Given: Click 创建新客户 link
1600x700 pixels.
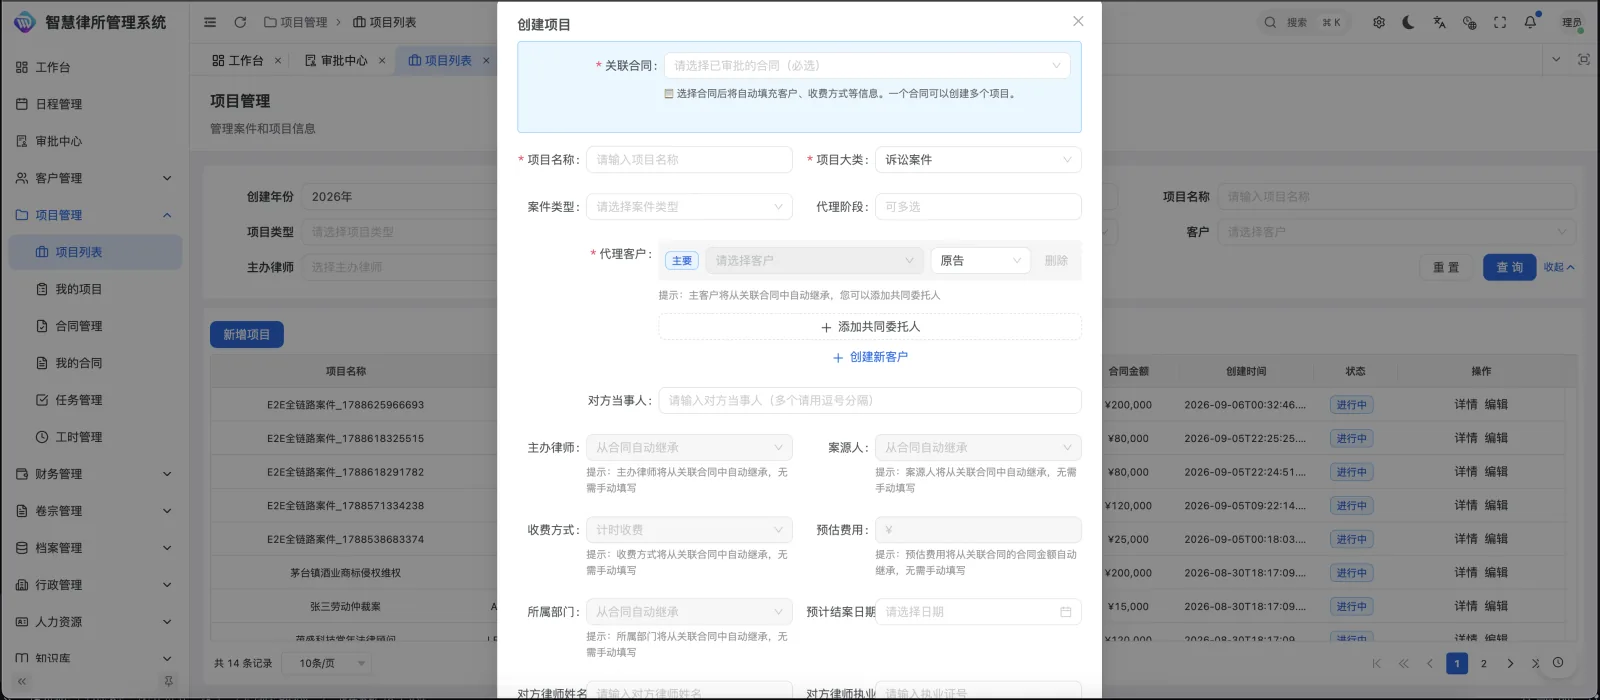Looking at the screenshot, I should pos(870,357).
